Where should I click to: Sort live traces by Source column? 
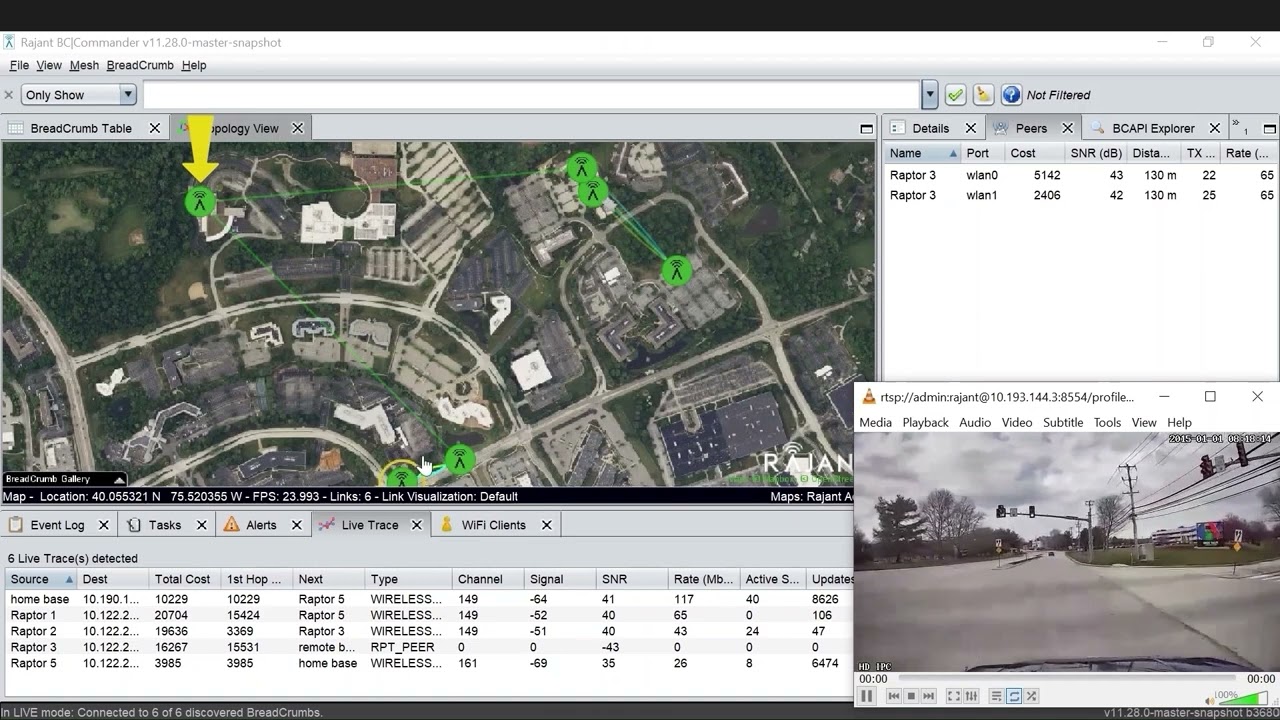(x=41, y=579)
